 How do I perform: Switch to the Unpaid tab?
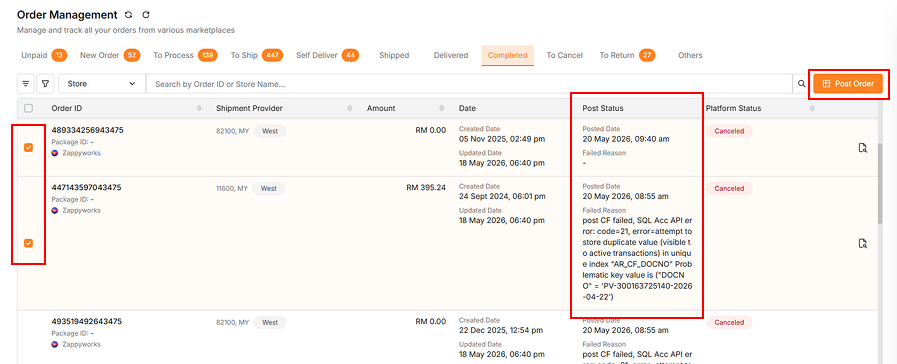(43, 55)
